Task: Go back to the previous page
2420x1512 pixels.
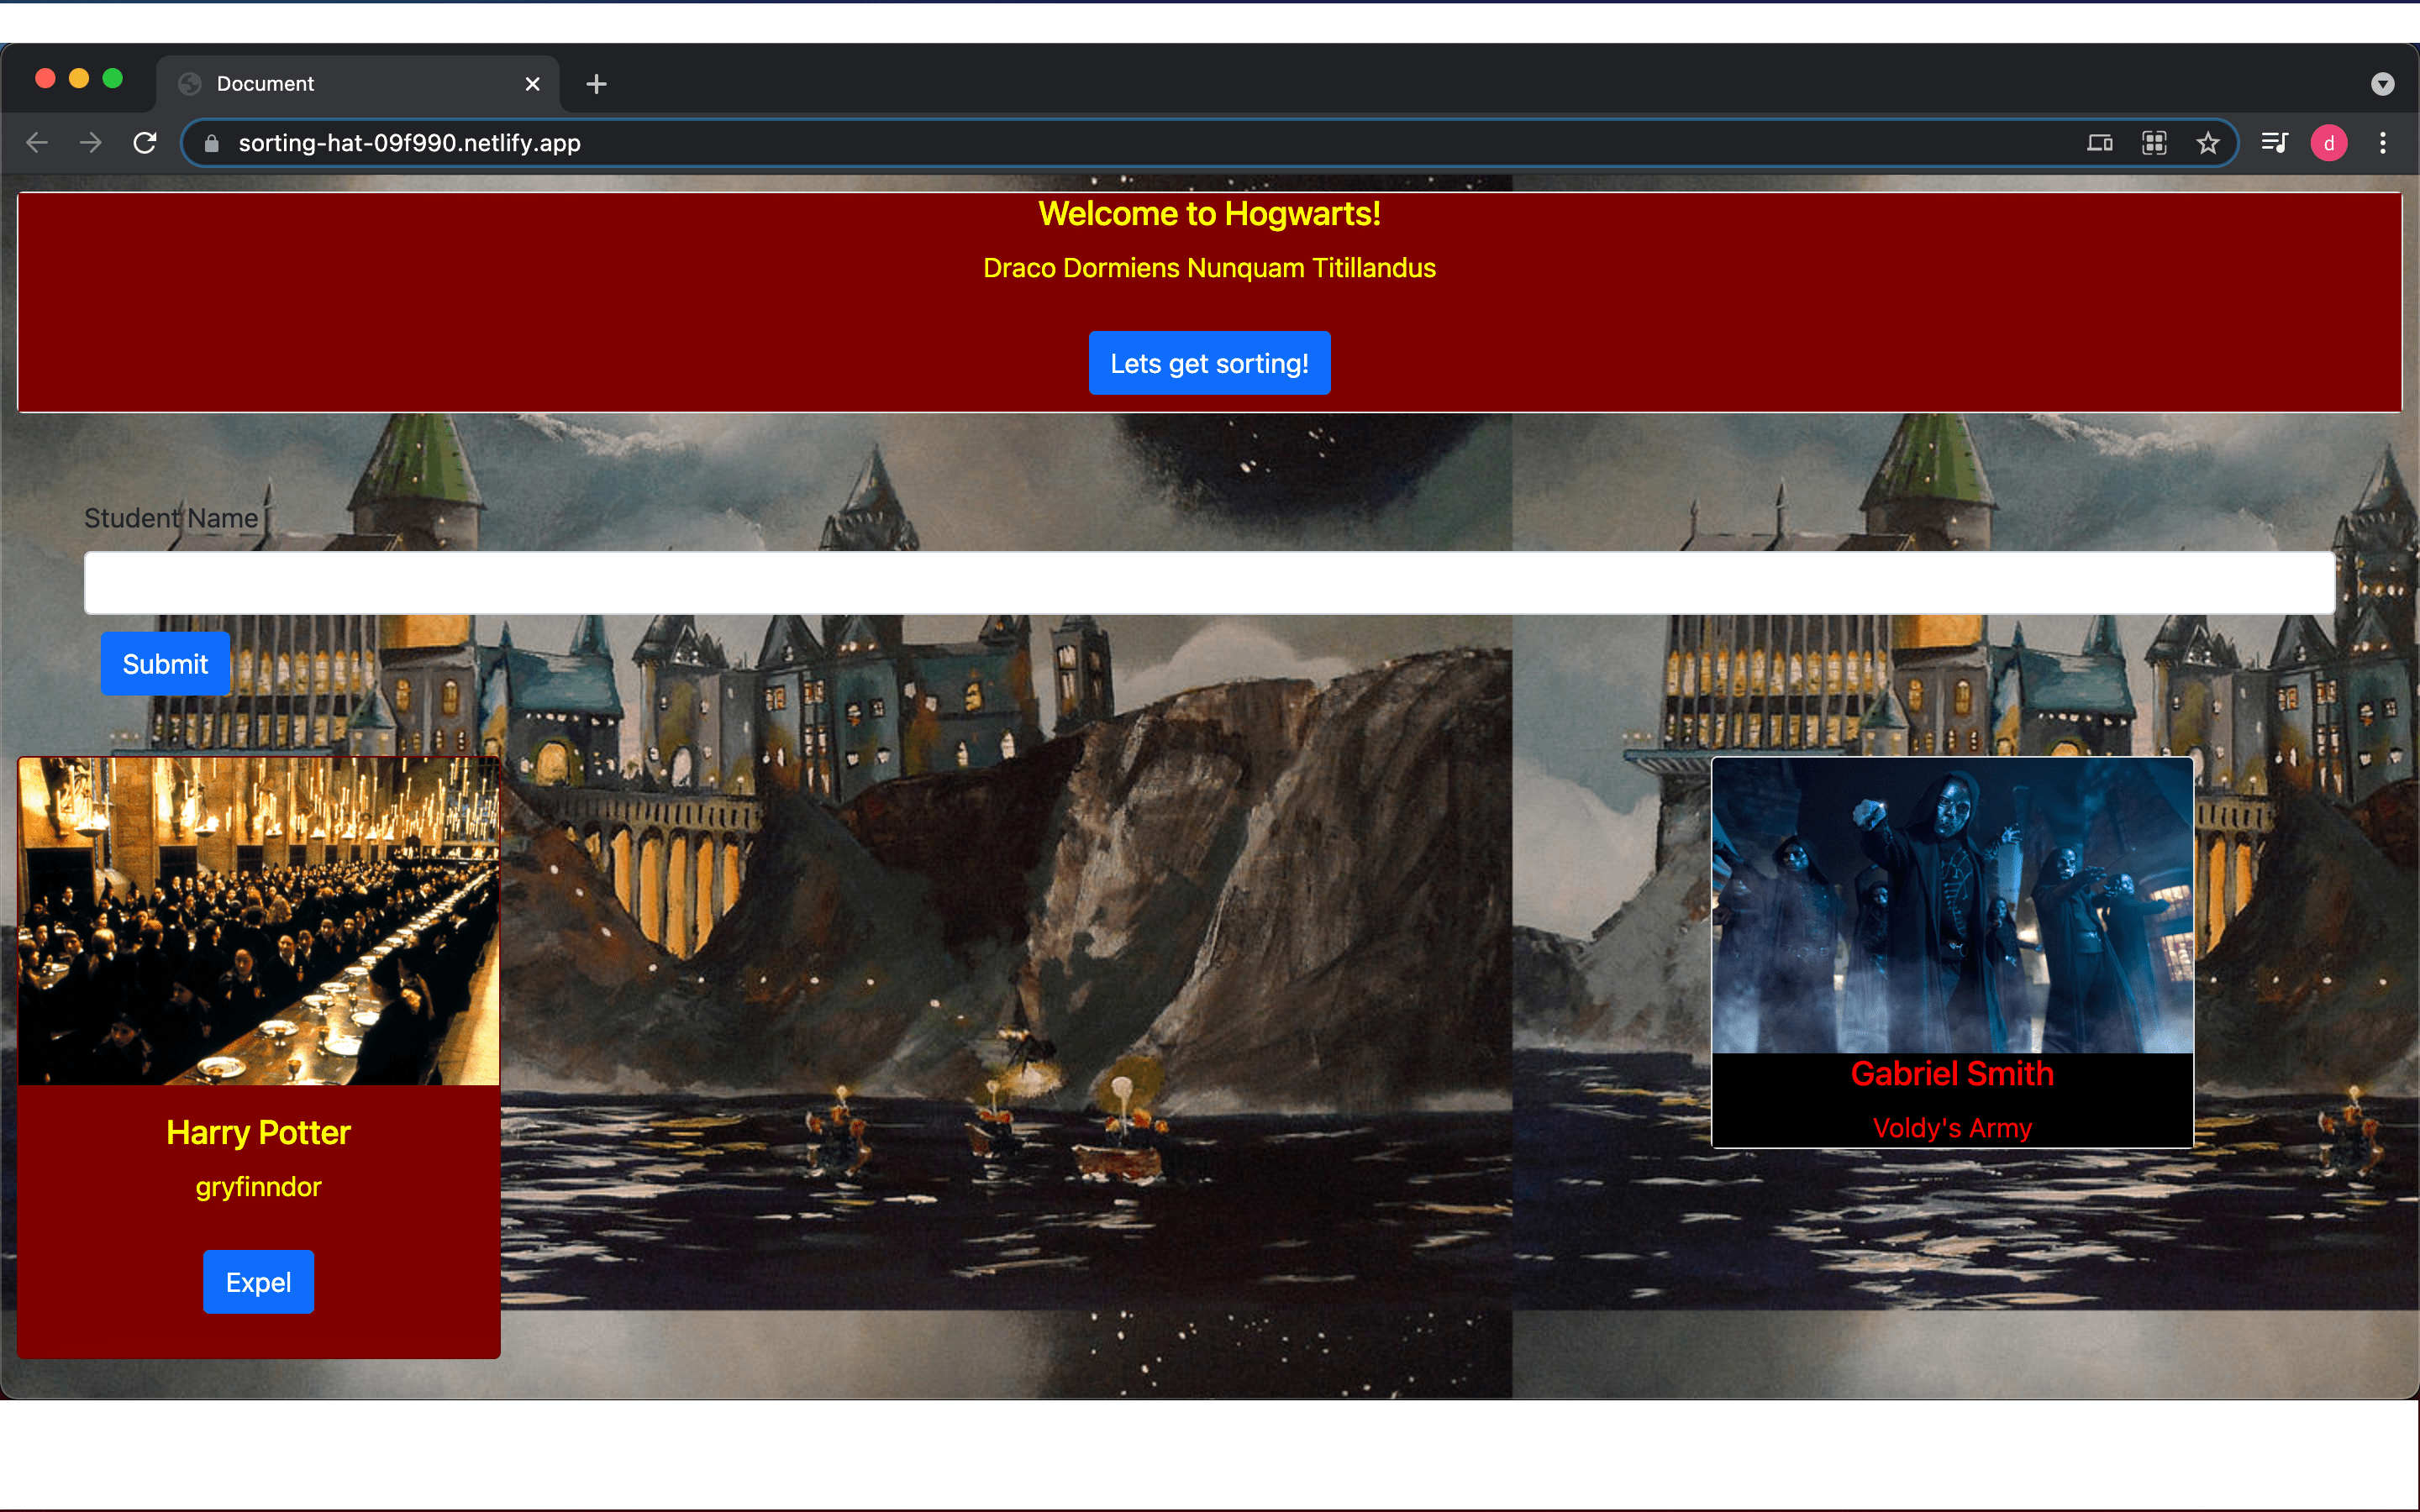Action: click(x=37, y=142)
